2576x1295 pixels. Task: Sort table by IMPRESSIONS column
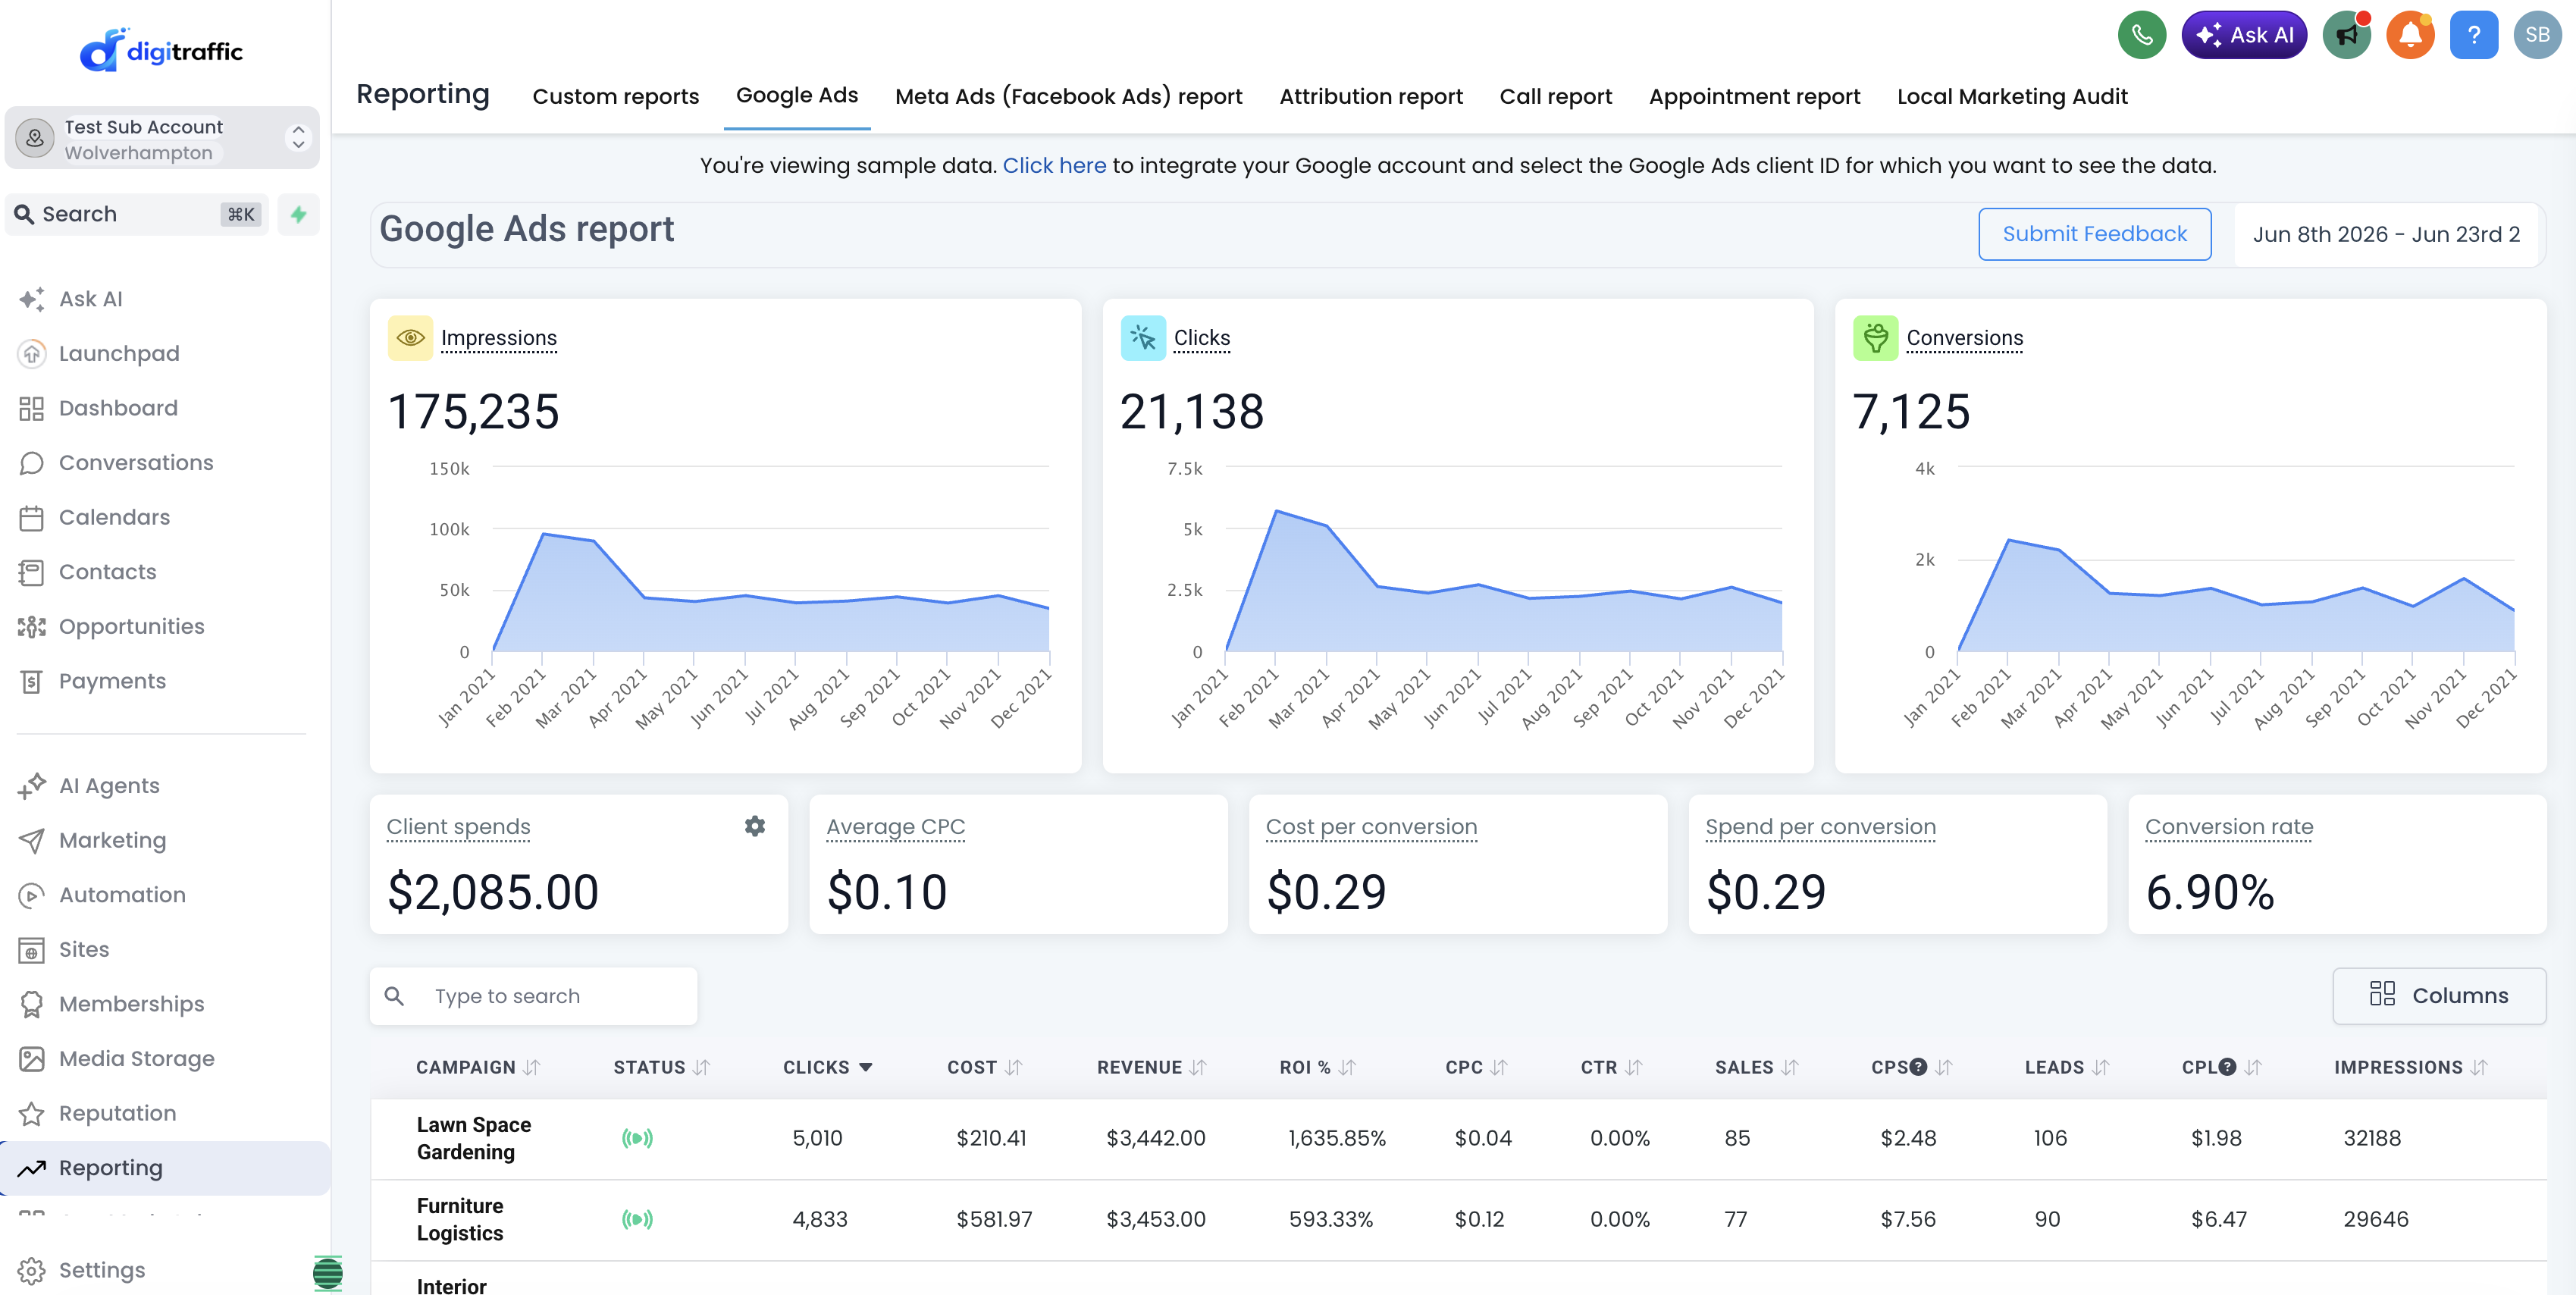tap(2409, 1067)
